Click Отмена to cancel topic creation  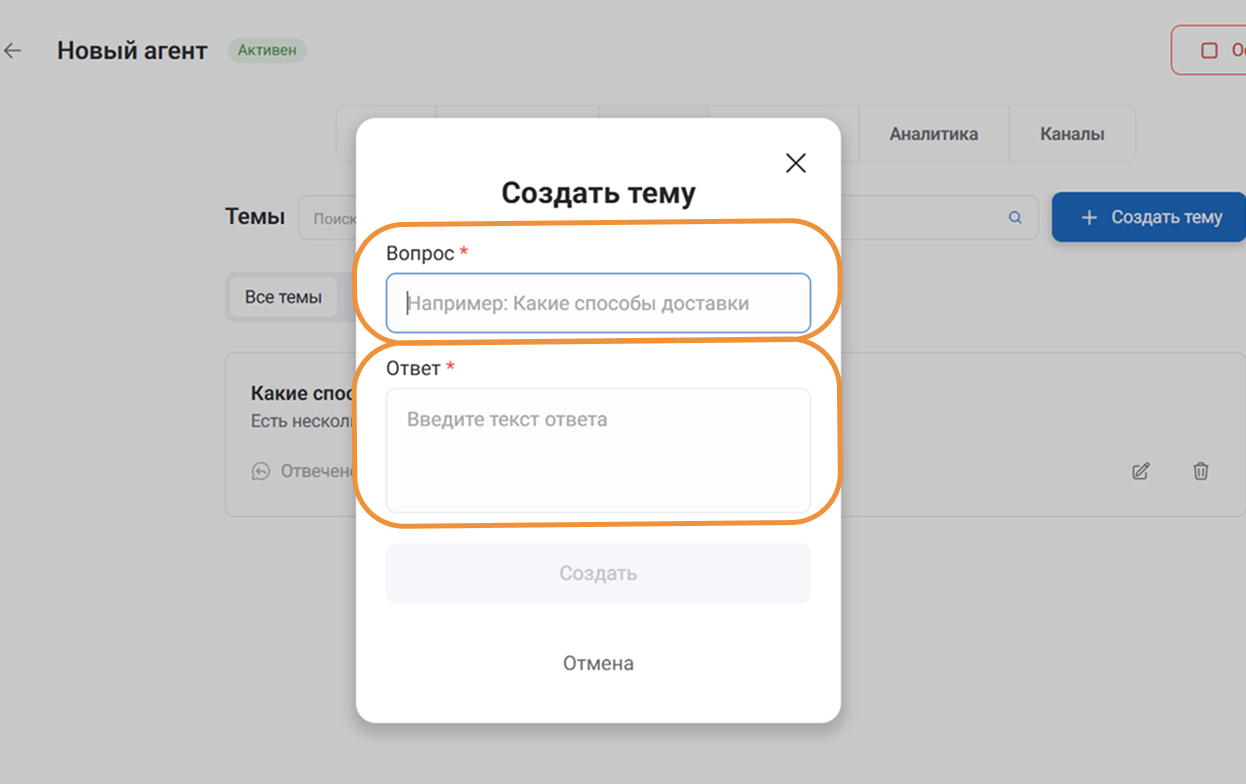598,663
